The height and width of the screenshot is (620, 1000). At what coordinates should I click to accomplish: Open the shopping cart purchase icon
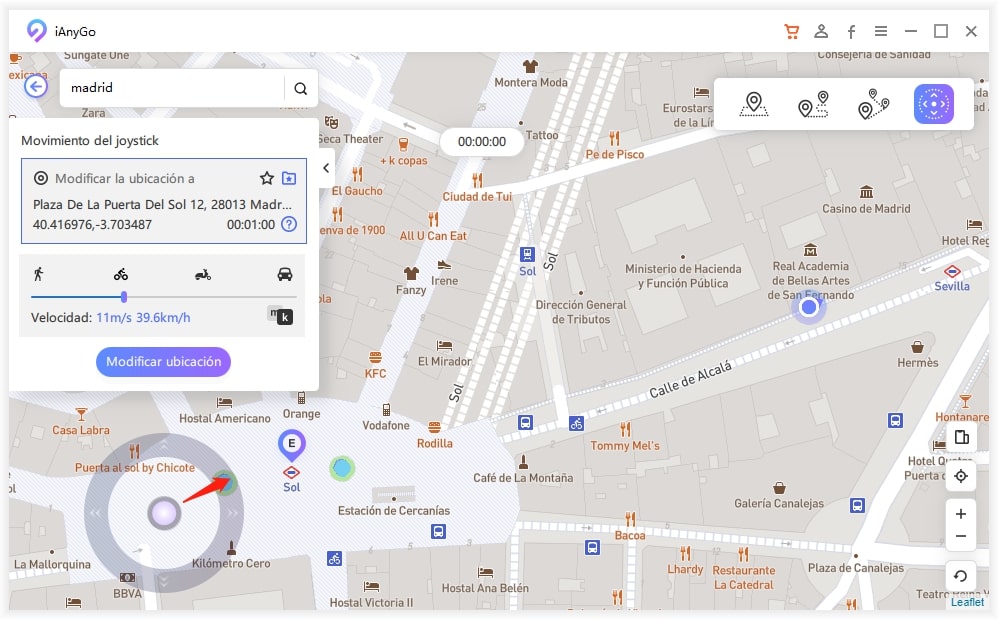coord(791,31)
